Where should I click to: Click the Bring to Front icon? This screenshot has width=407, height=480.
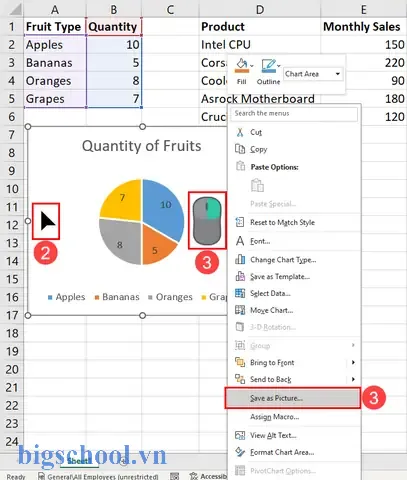pyautogui.click(x=240, y=362)
